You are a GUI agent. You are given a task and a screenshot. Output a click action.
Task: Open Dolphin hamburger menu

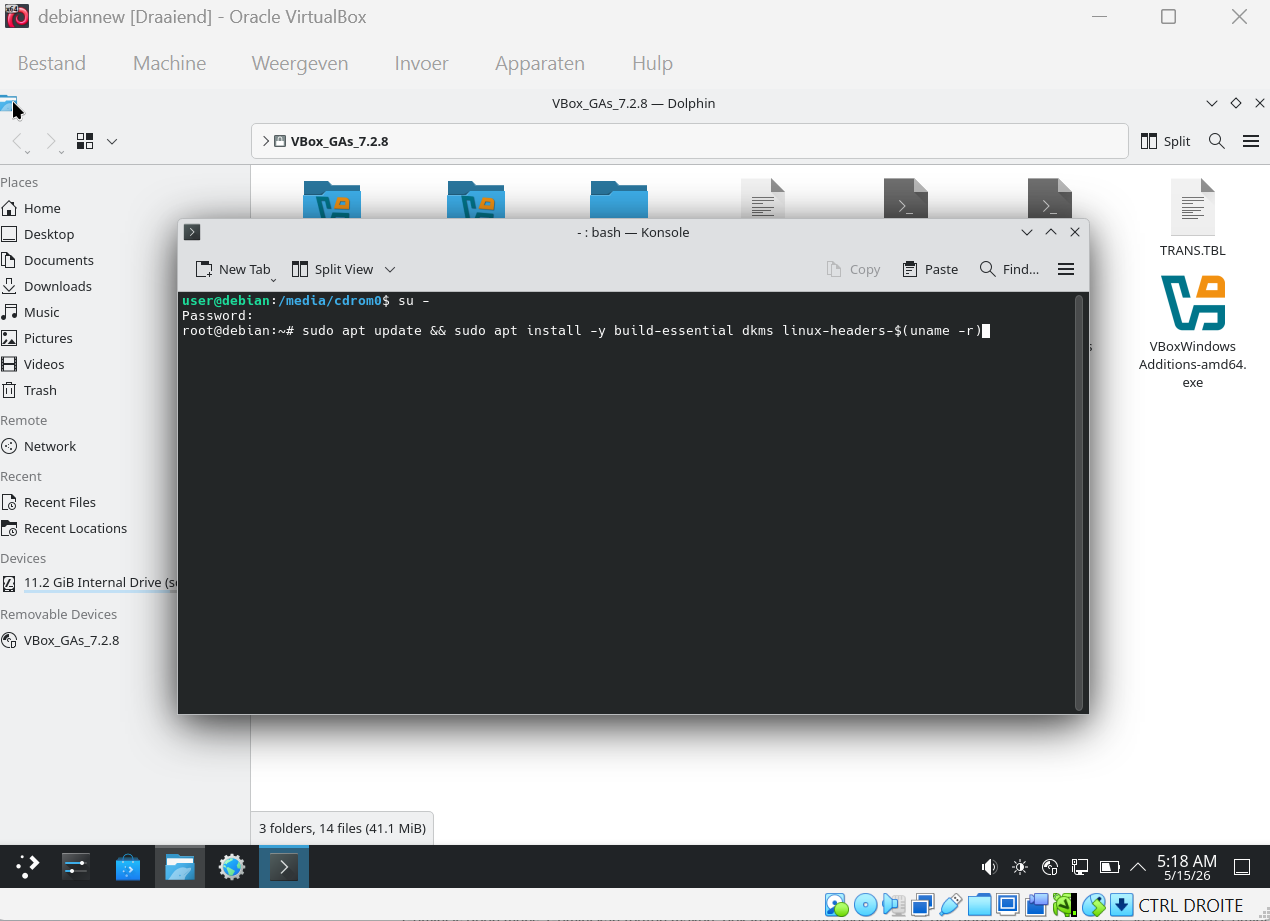(1251, 141)
